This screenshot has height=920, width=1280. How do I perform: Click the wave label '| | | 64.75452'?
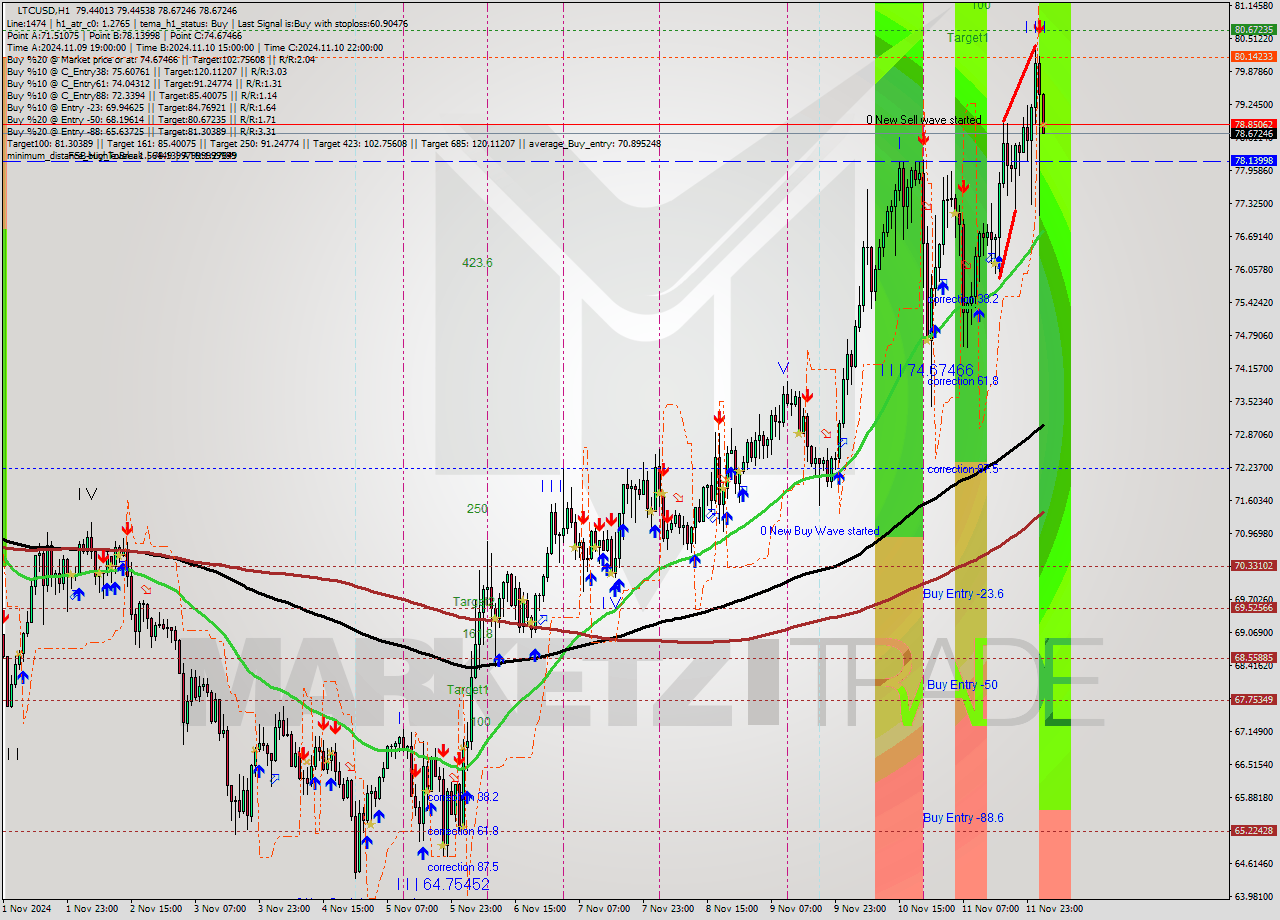(443, 884)
